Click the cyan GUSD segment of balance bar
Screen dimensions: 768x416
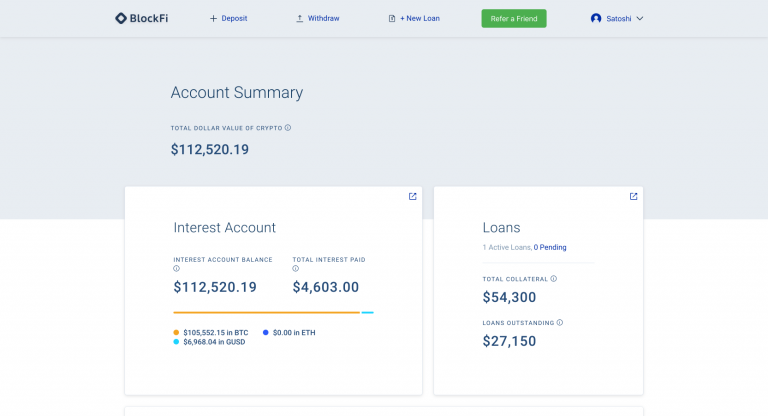click(367, 313)
